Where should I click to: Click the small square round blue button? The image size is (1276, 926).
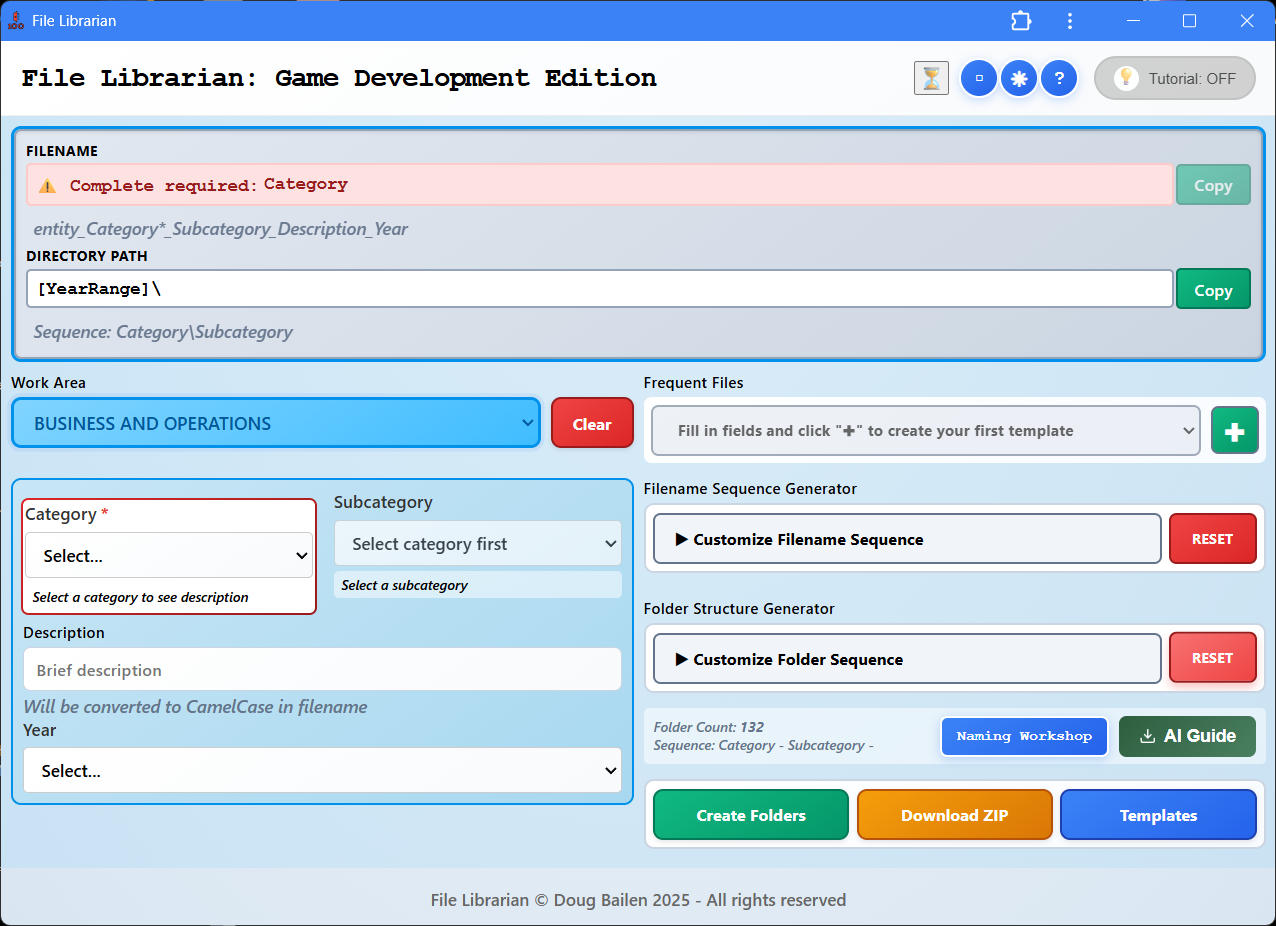pyautogui.click(x=979, y=78)
